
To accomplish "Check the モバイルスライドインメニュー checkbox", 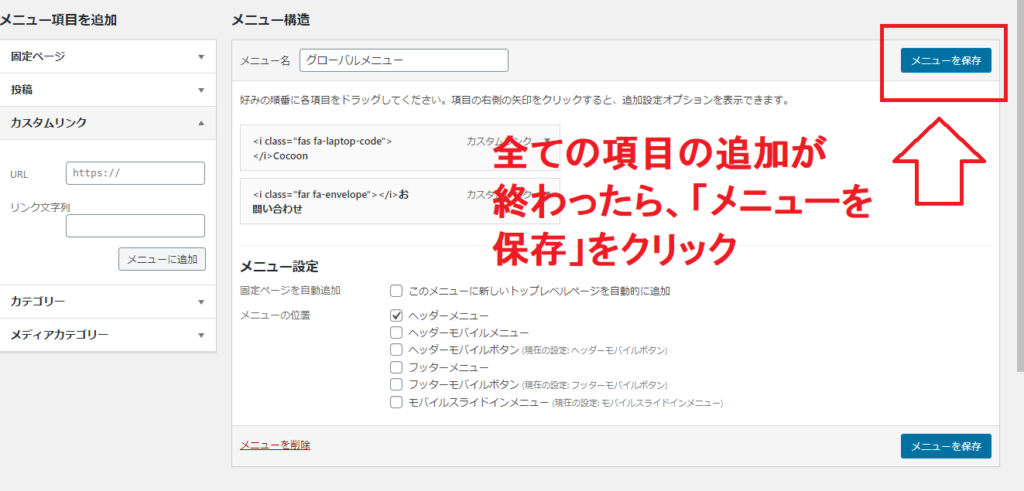I will click(396, 402).
